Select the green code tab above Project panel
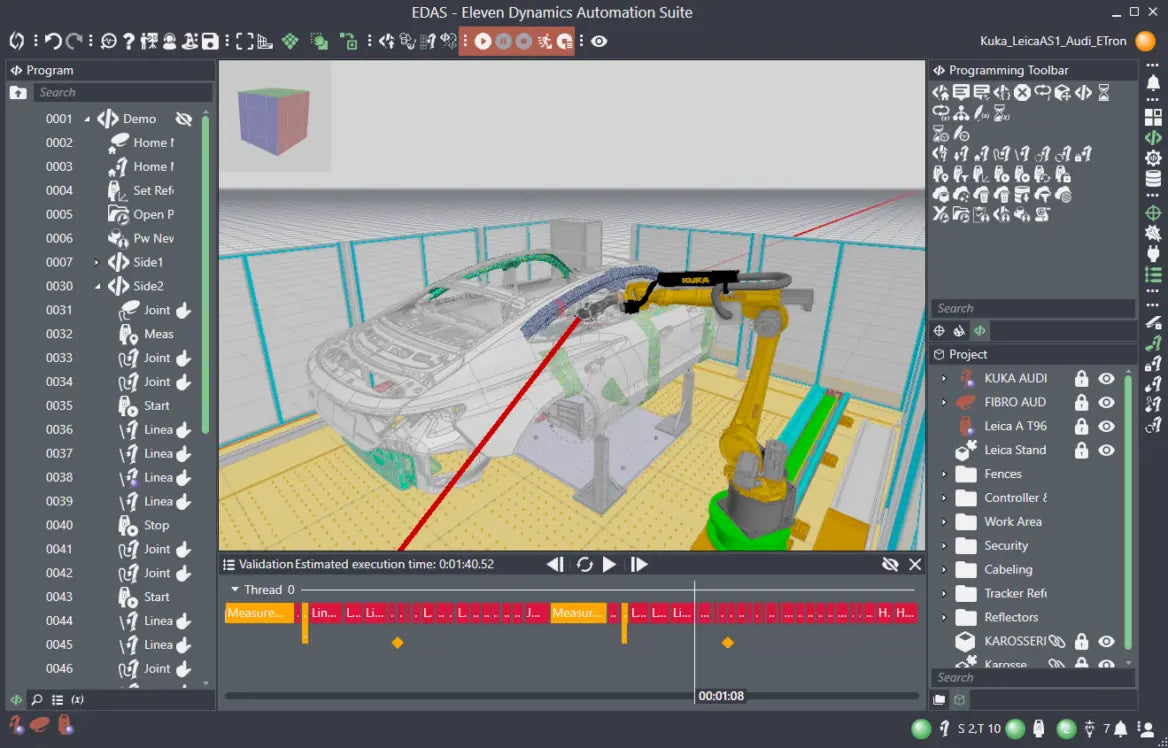 [x=980, y=331]
